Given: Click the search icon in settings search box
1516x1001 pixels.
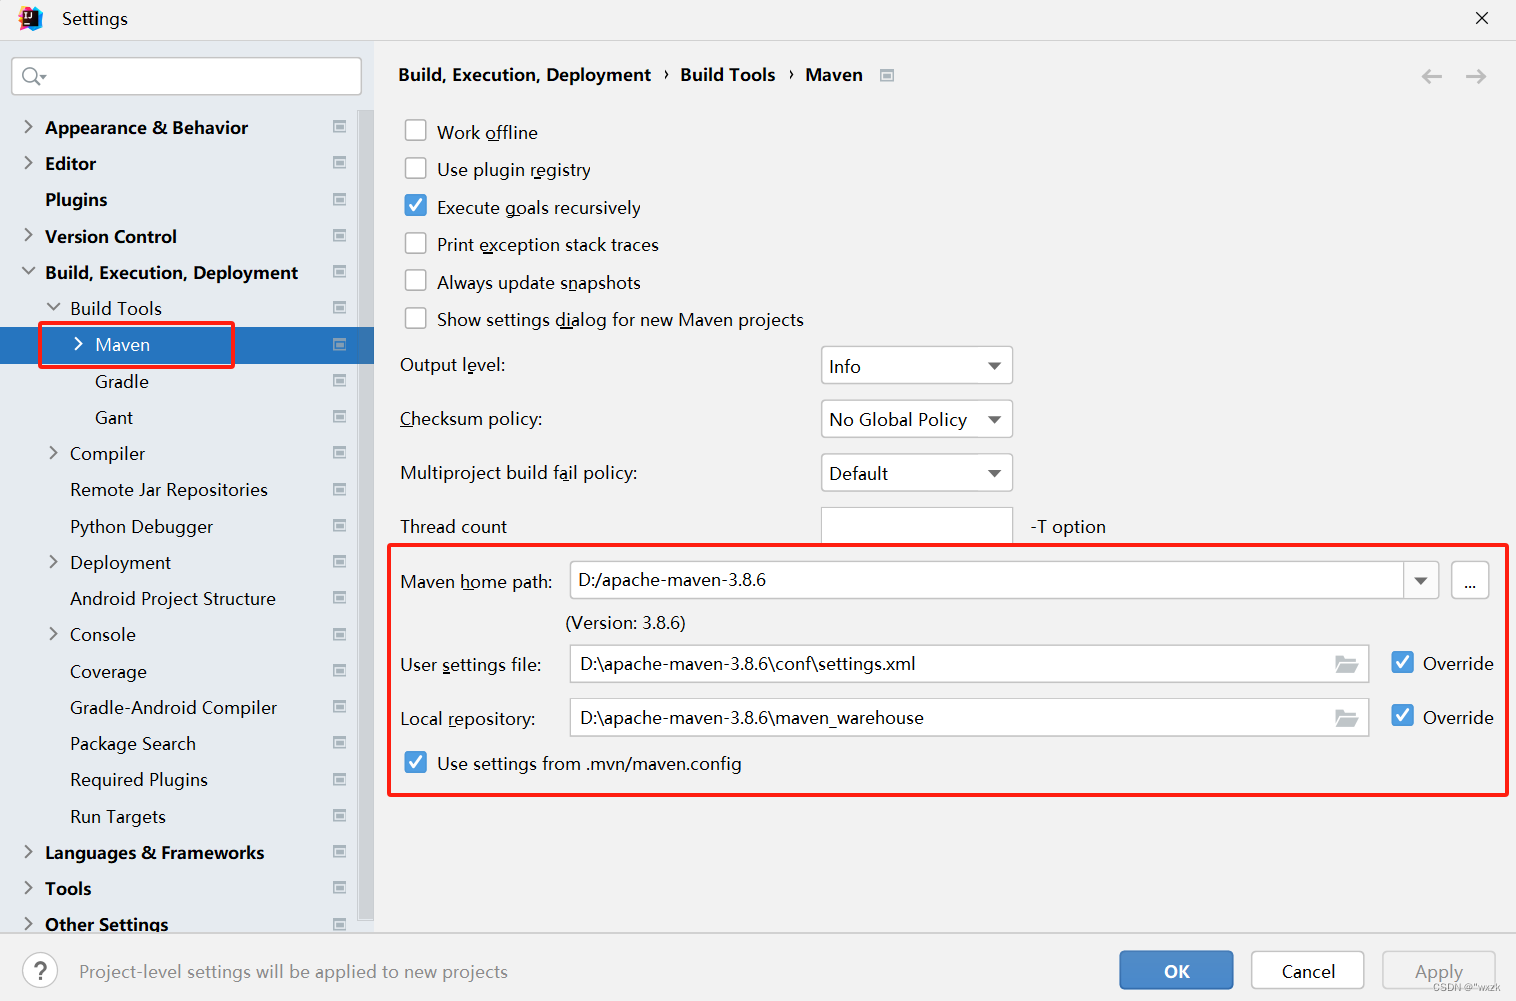Looking at the screenshot, I should tap(34, 77).
